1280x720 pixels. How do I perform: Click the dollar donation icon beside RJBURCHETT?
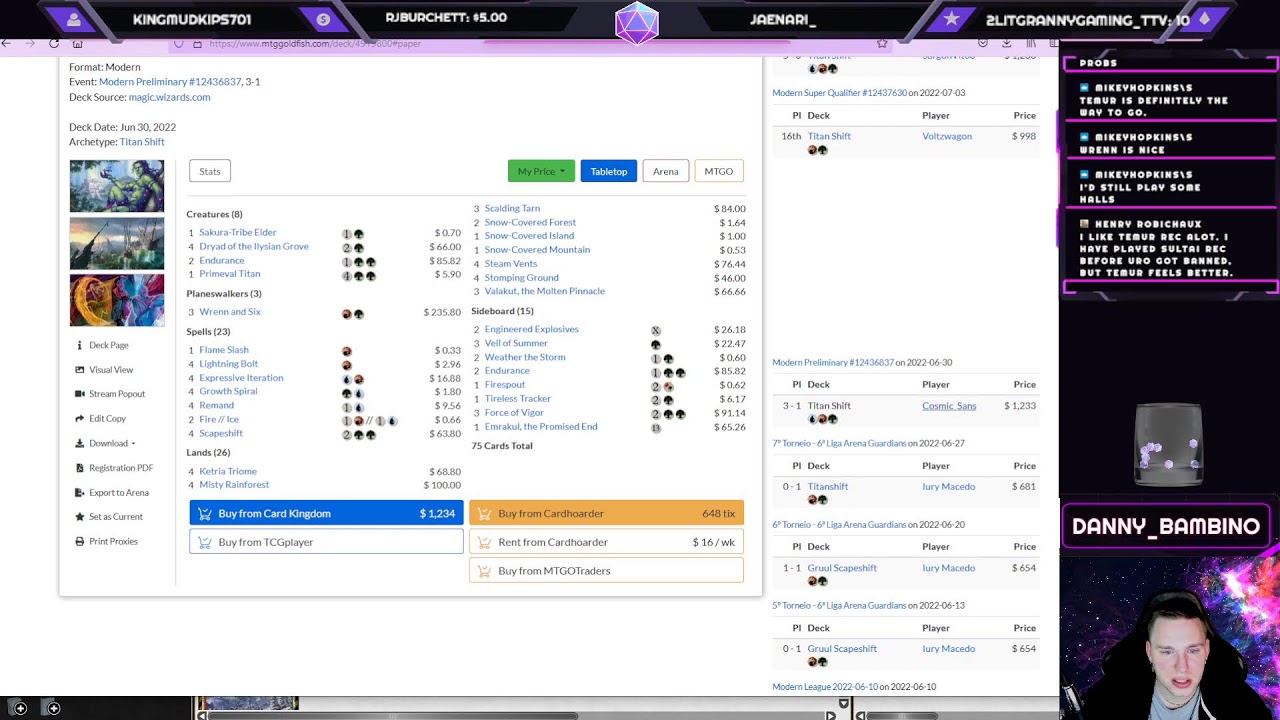323,19
